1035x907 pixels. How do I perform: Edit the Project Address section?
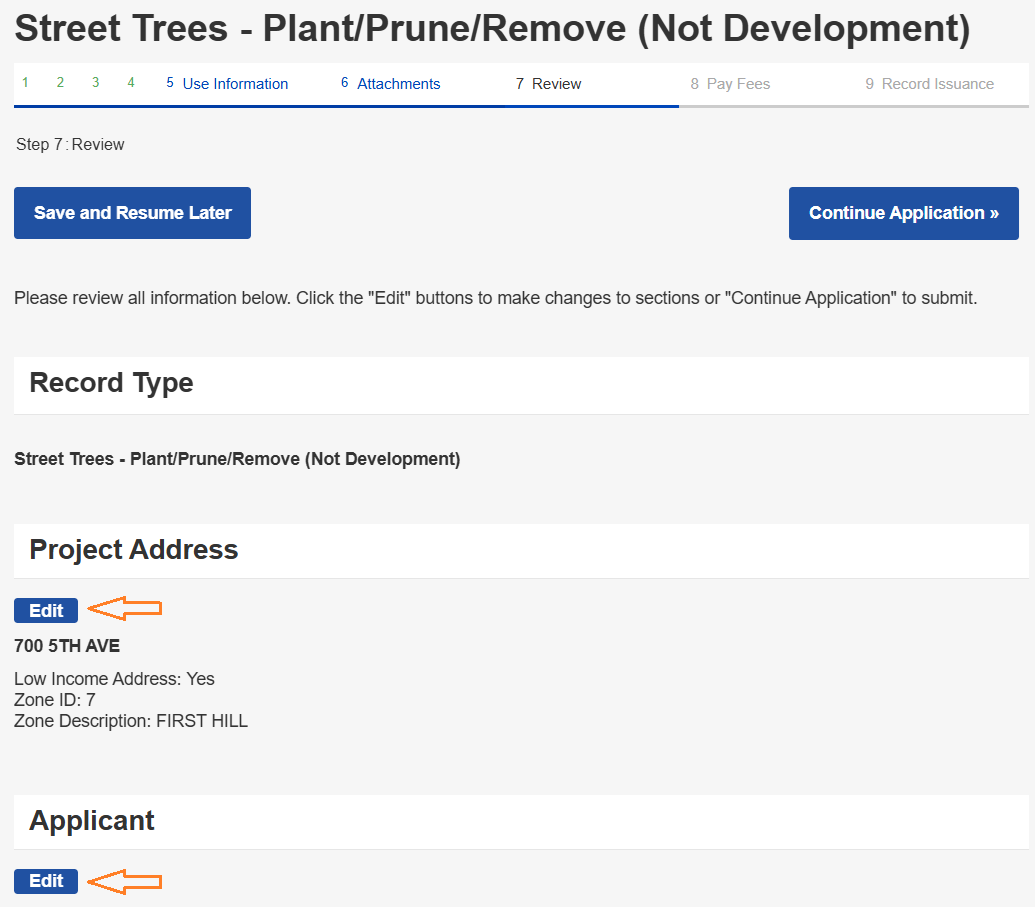(x=46, y=611)
